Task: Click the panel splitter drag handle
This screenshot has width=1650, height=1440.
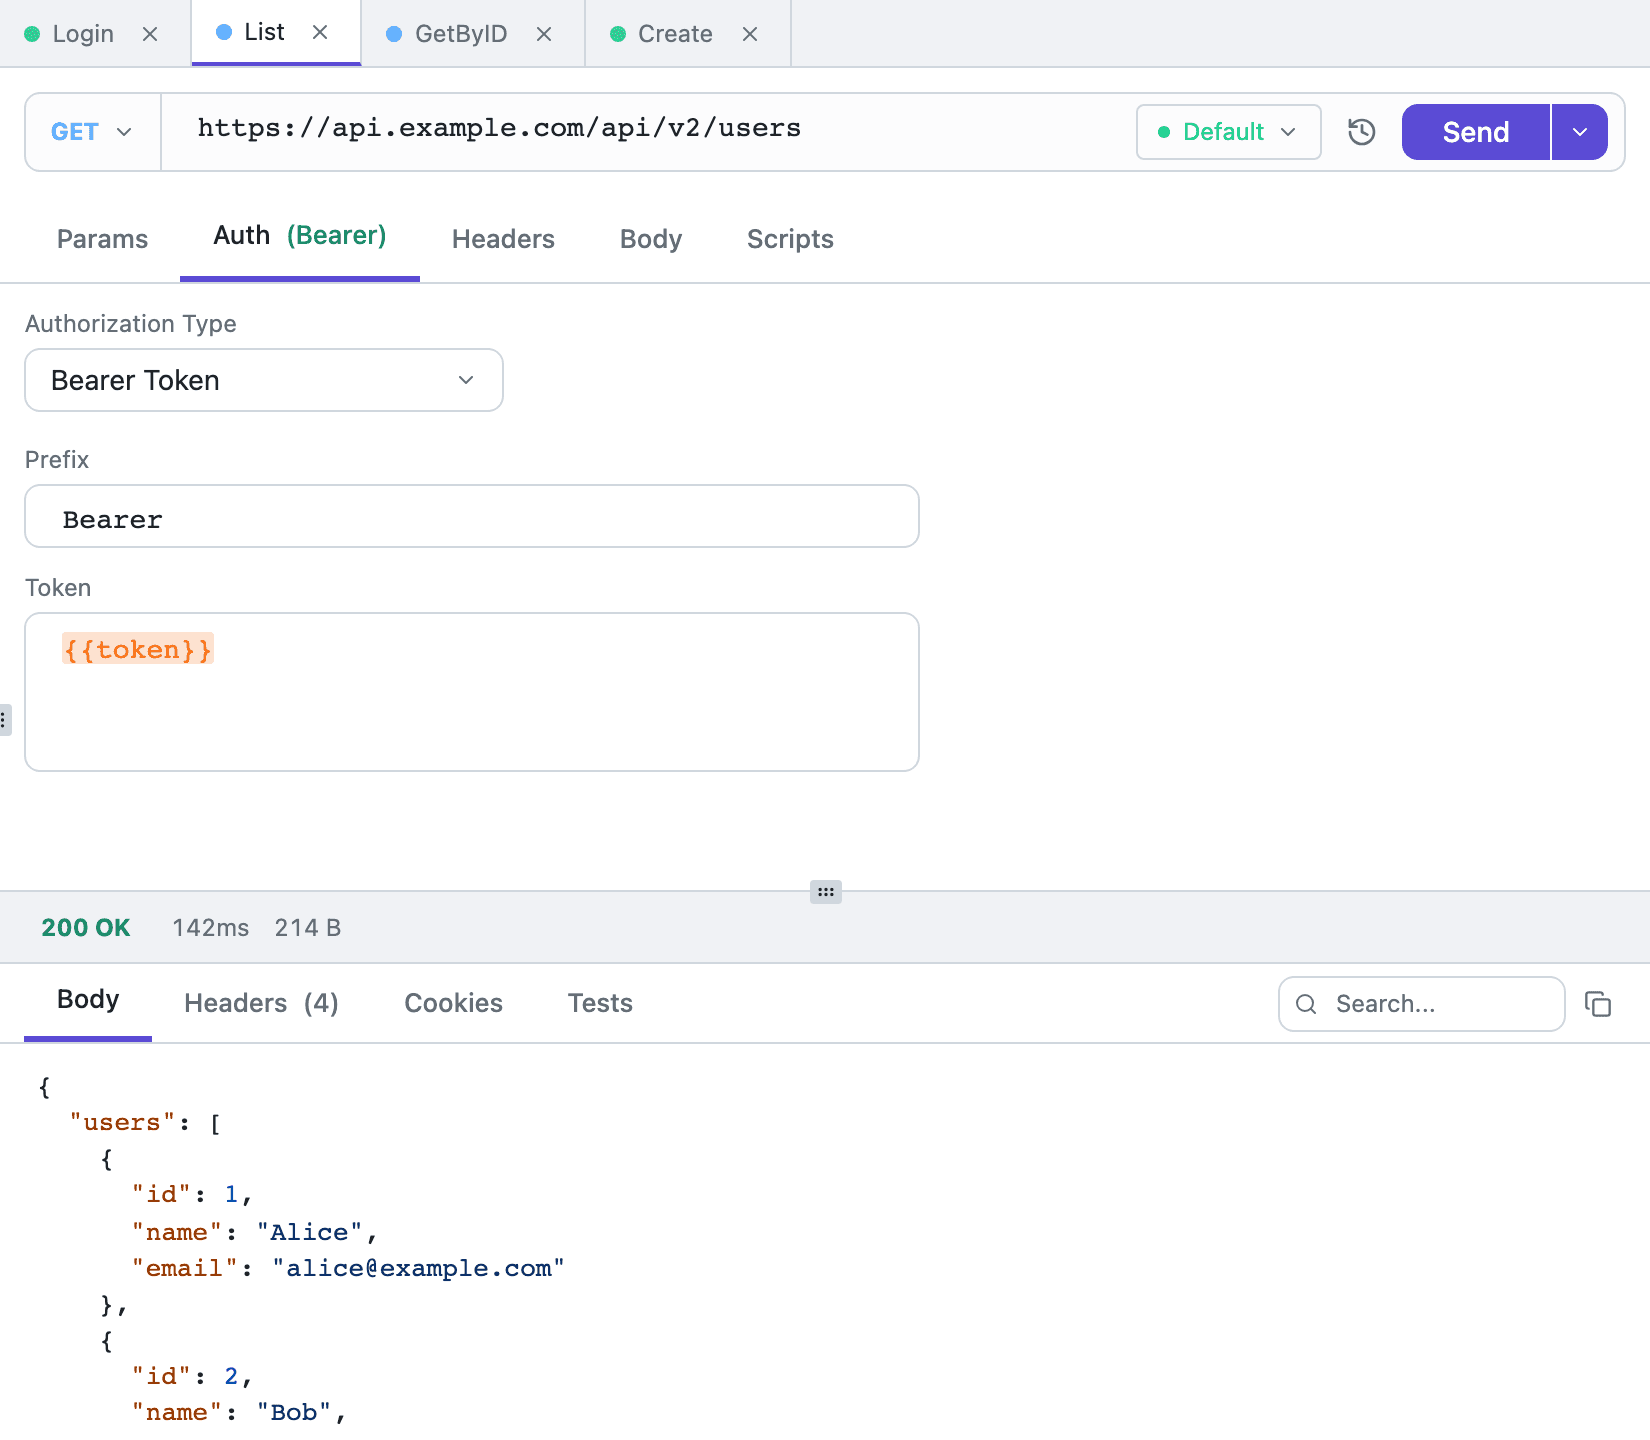Action: (x=826, y=892)
